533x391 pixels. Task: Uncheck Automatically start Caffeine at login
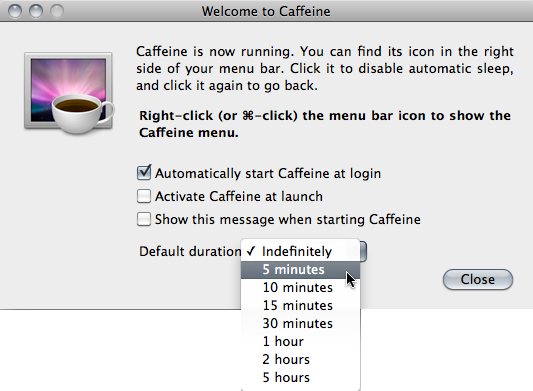pyautogui.click(x=144, y=173)
